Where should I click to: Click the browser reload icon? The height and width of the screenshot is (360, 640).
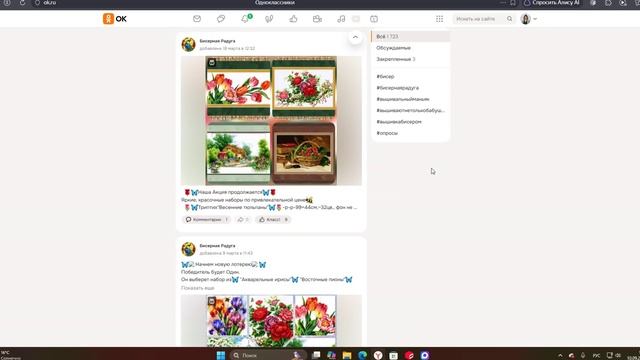tap(22, 3)
